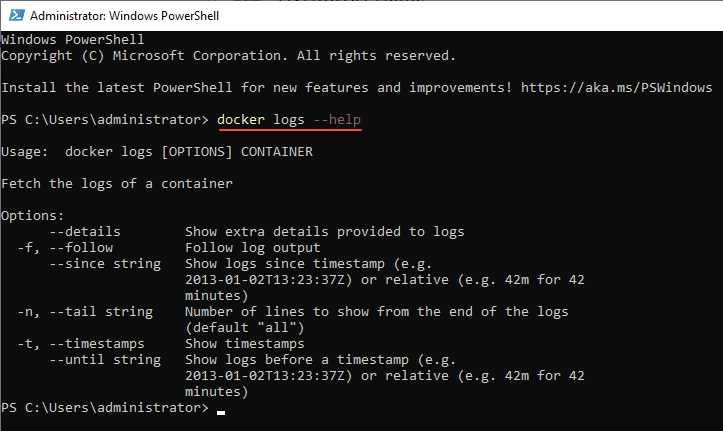
Task: Click the --help parameter text
Action: (x=337, y=120)
